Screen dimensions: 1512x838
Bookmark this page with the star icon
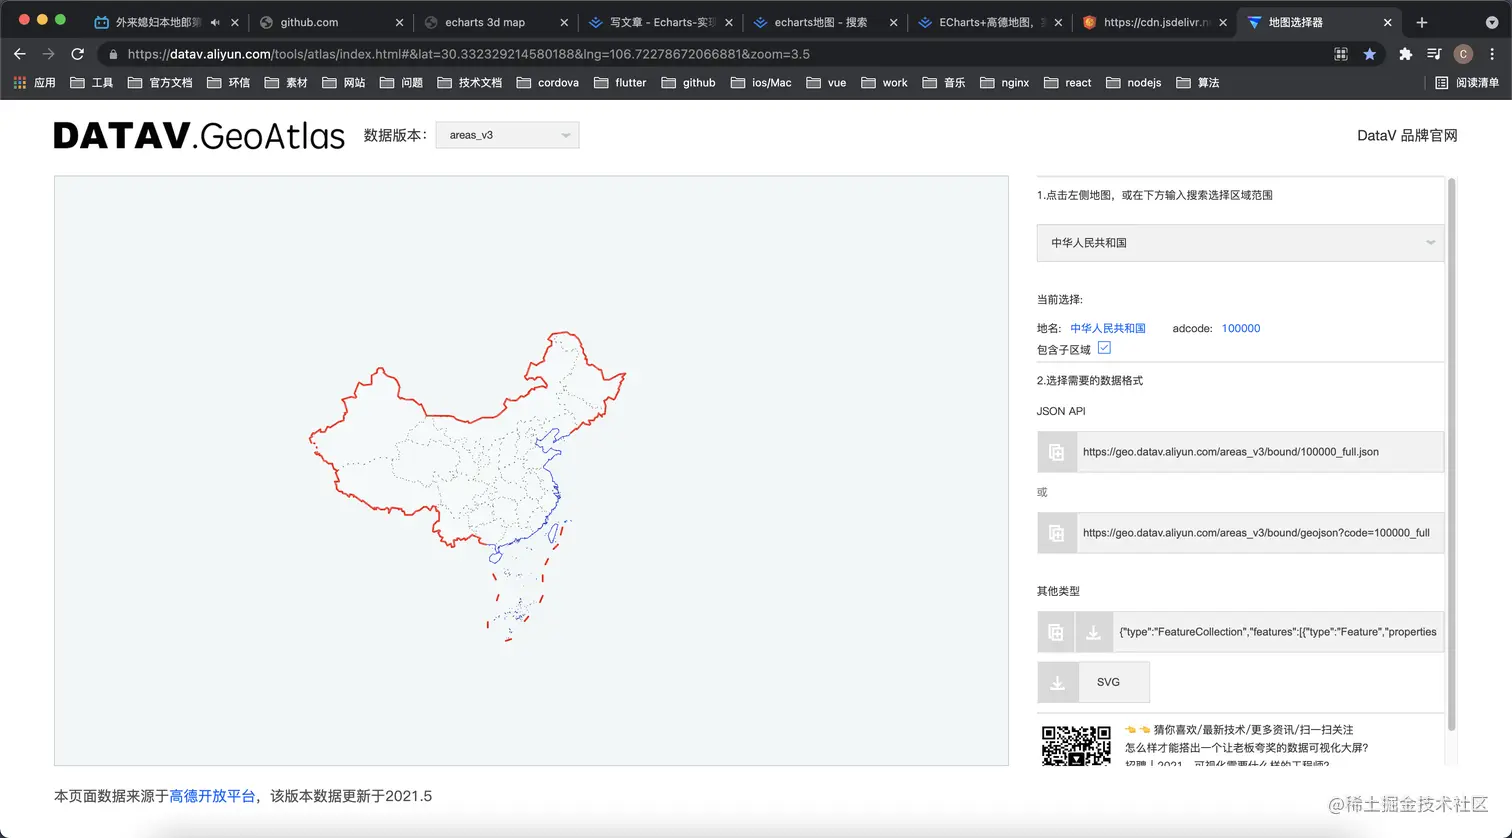click(1370, 54)
